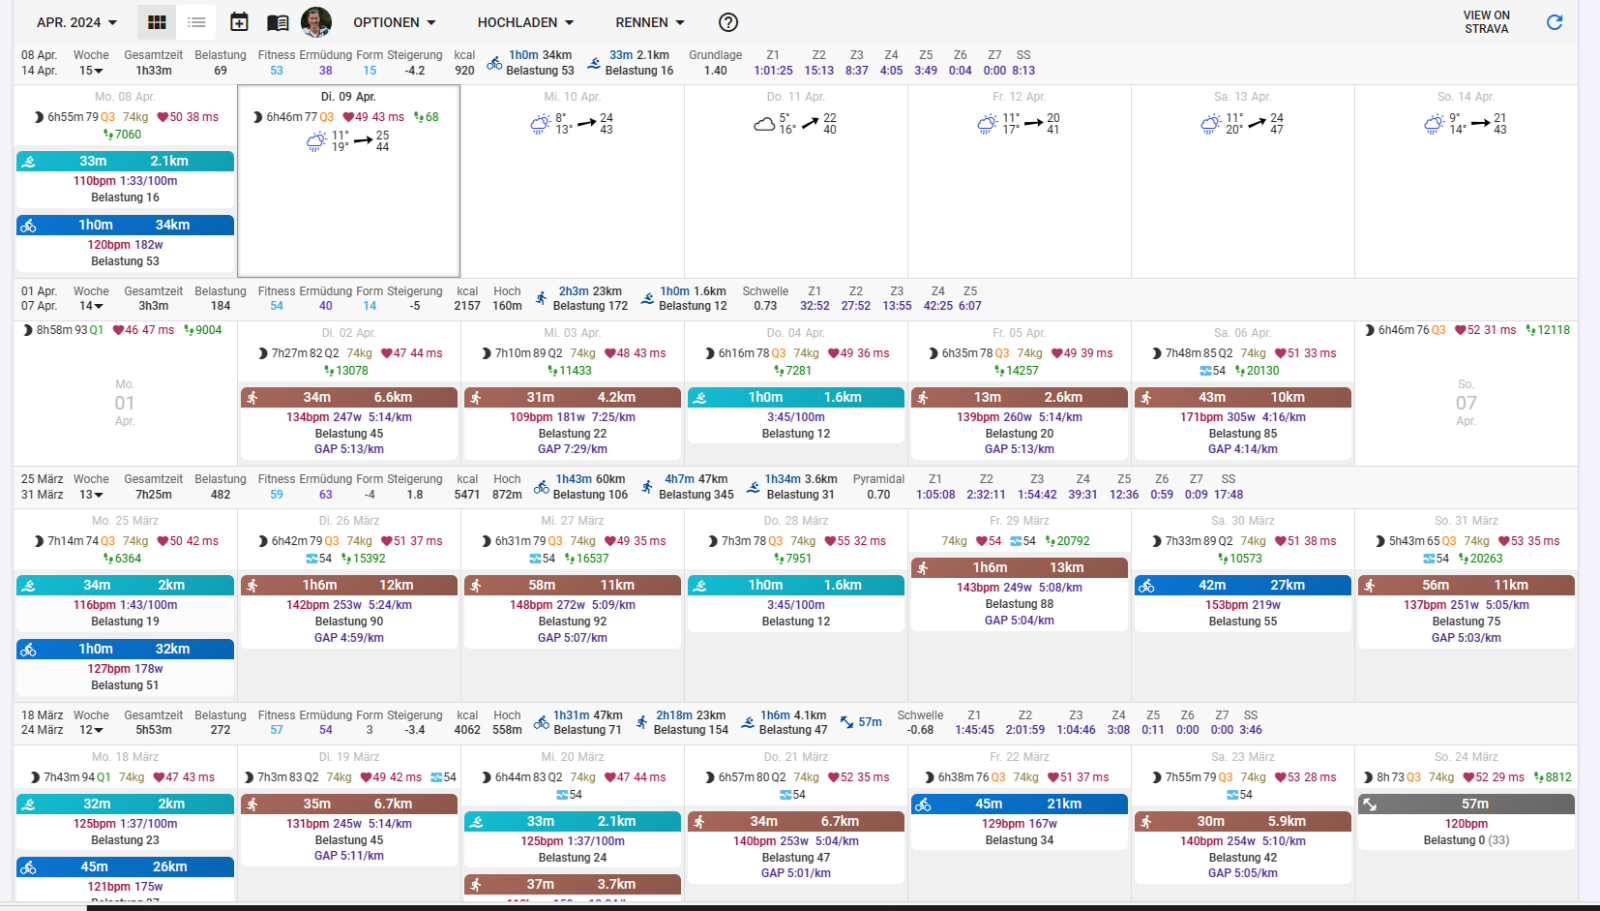Click the add calendar entry icon
The height and width of the screenshot is (911, 1600).
point(239,22)
